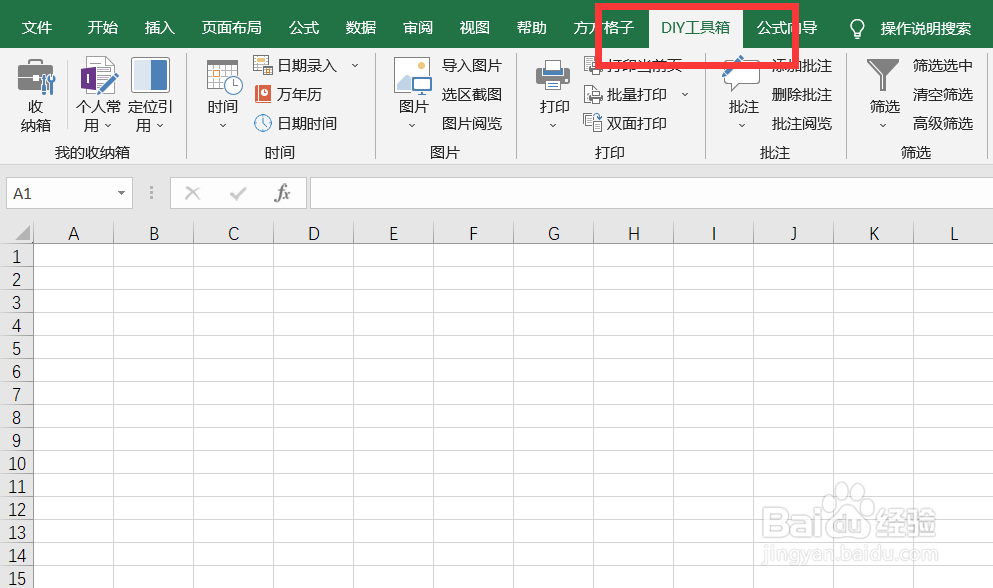Expand the Name Box dropdown
Viewport: 993px width, 588px height.
pyautogui.click(x=123, y=192)
